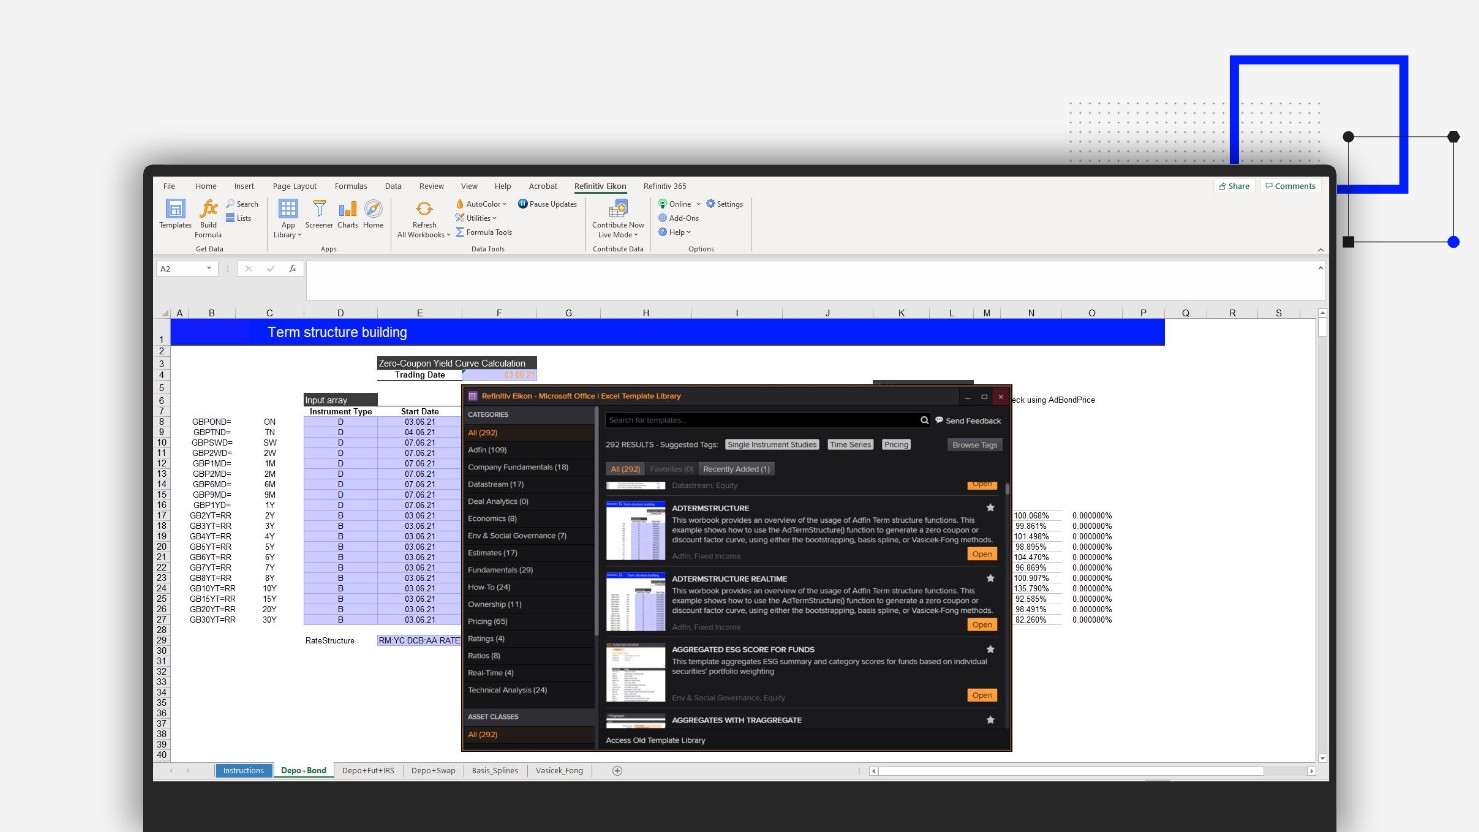Select the Pricing suggested tag
Viewport: 1479px width, 832px height.
[x=896, y=445]
